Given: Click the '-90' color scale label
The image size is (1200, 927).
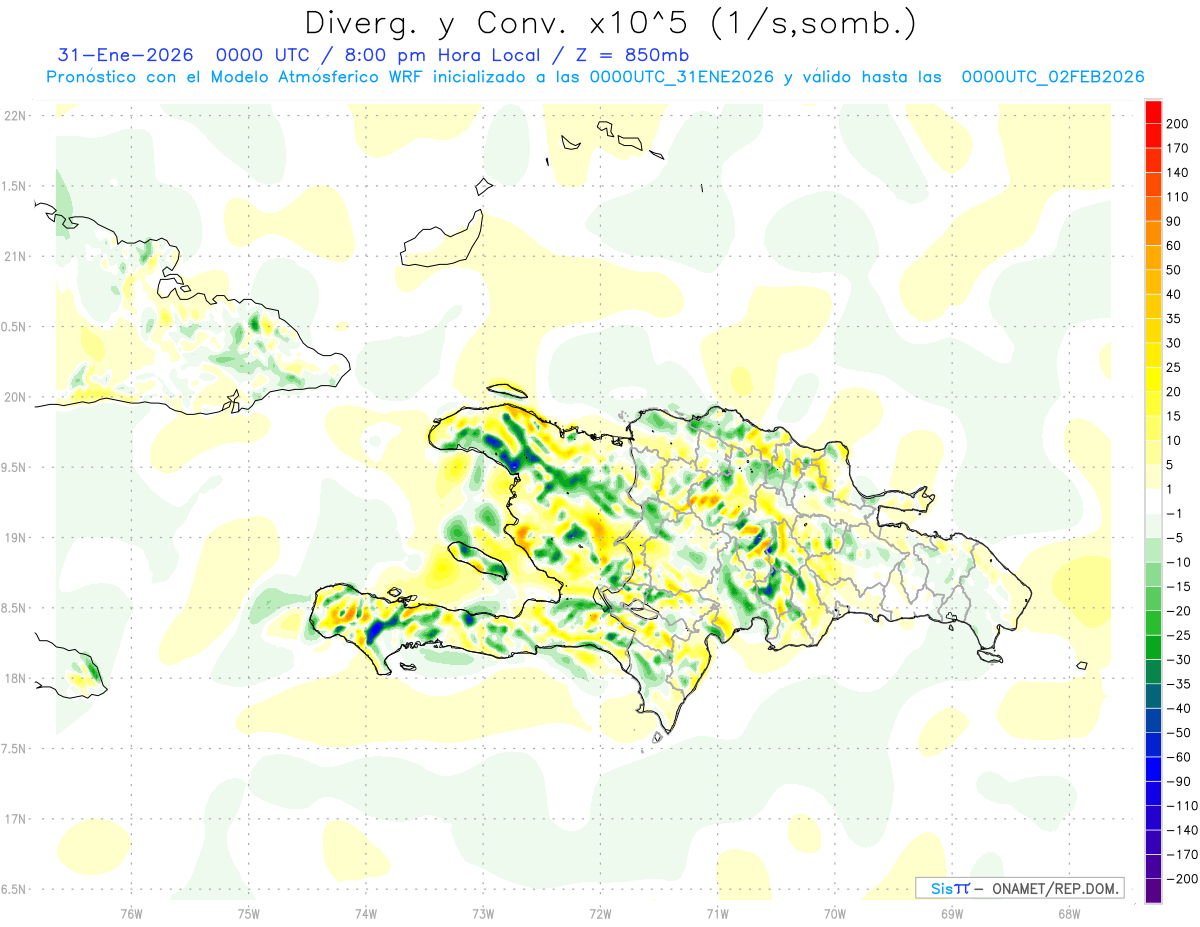Looking at the screenshot, I should coord(1178,782).
